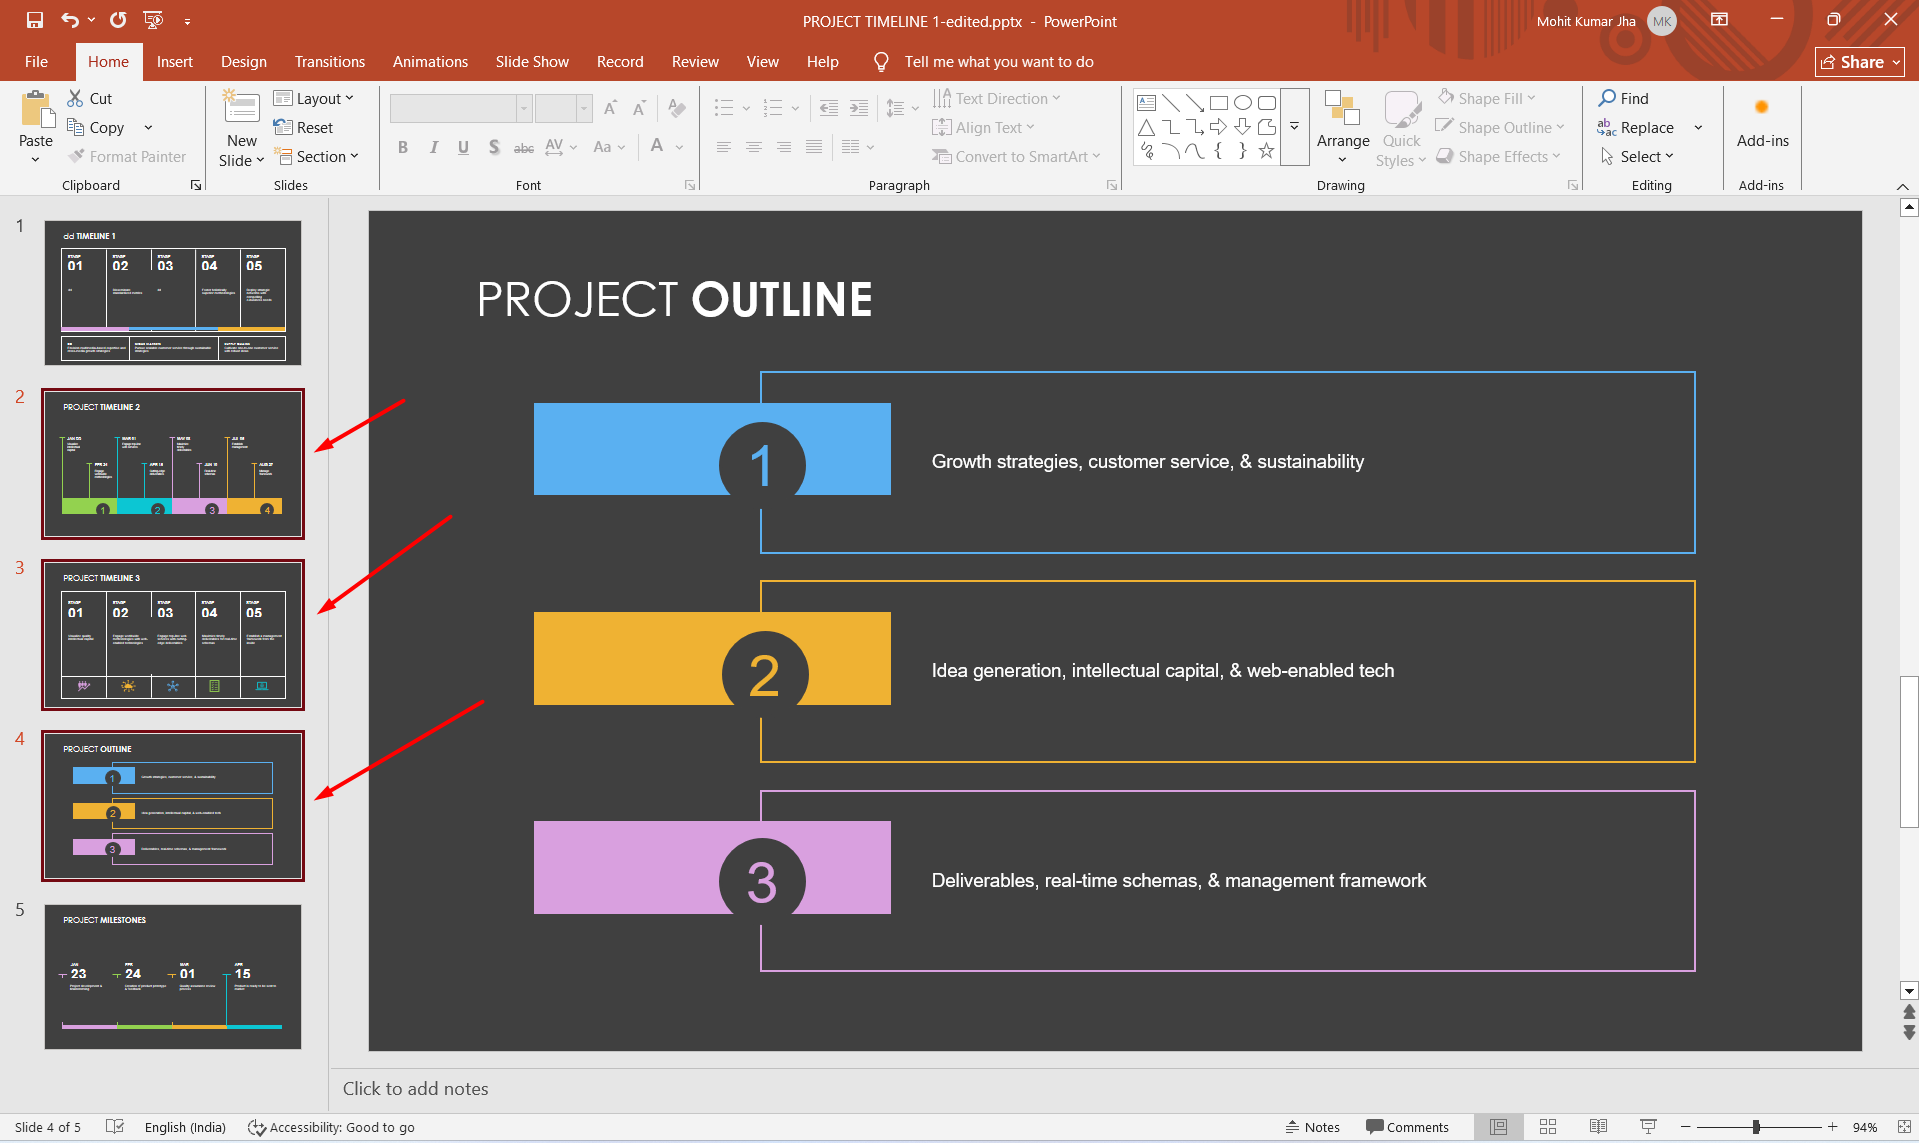Click the Redo (repeat) icon
This screenshot has height=1143, width=1919.
[x=118, y=20]
